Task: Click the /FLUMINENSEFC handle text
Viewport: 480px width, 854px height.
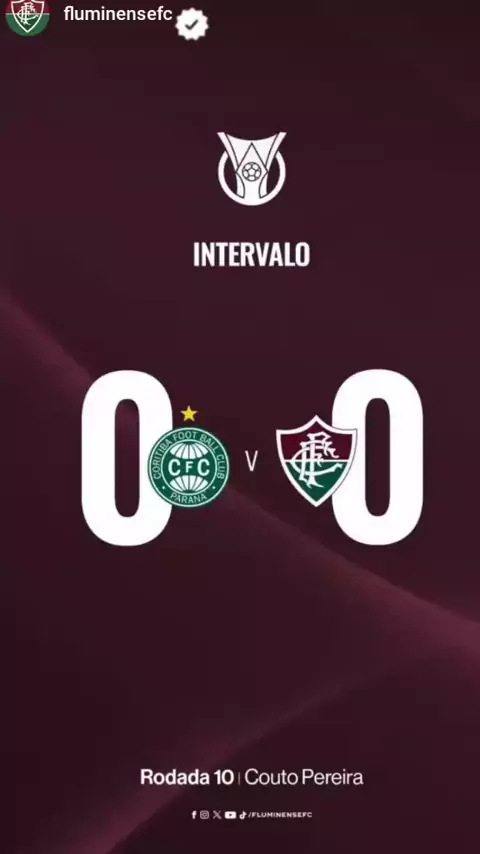Action: [280, 815]
